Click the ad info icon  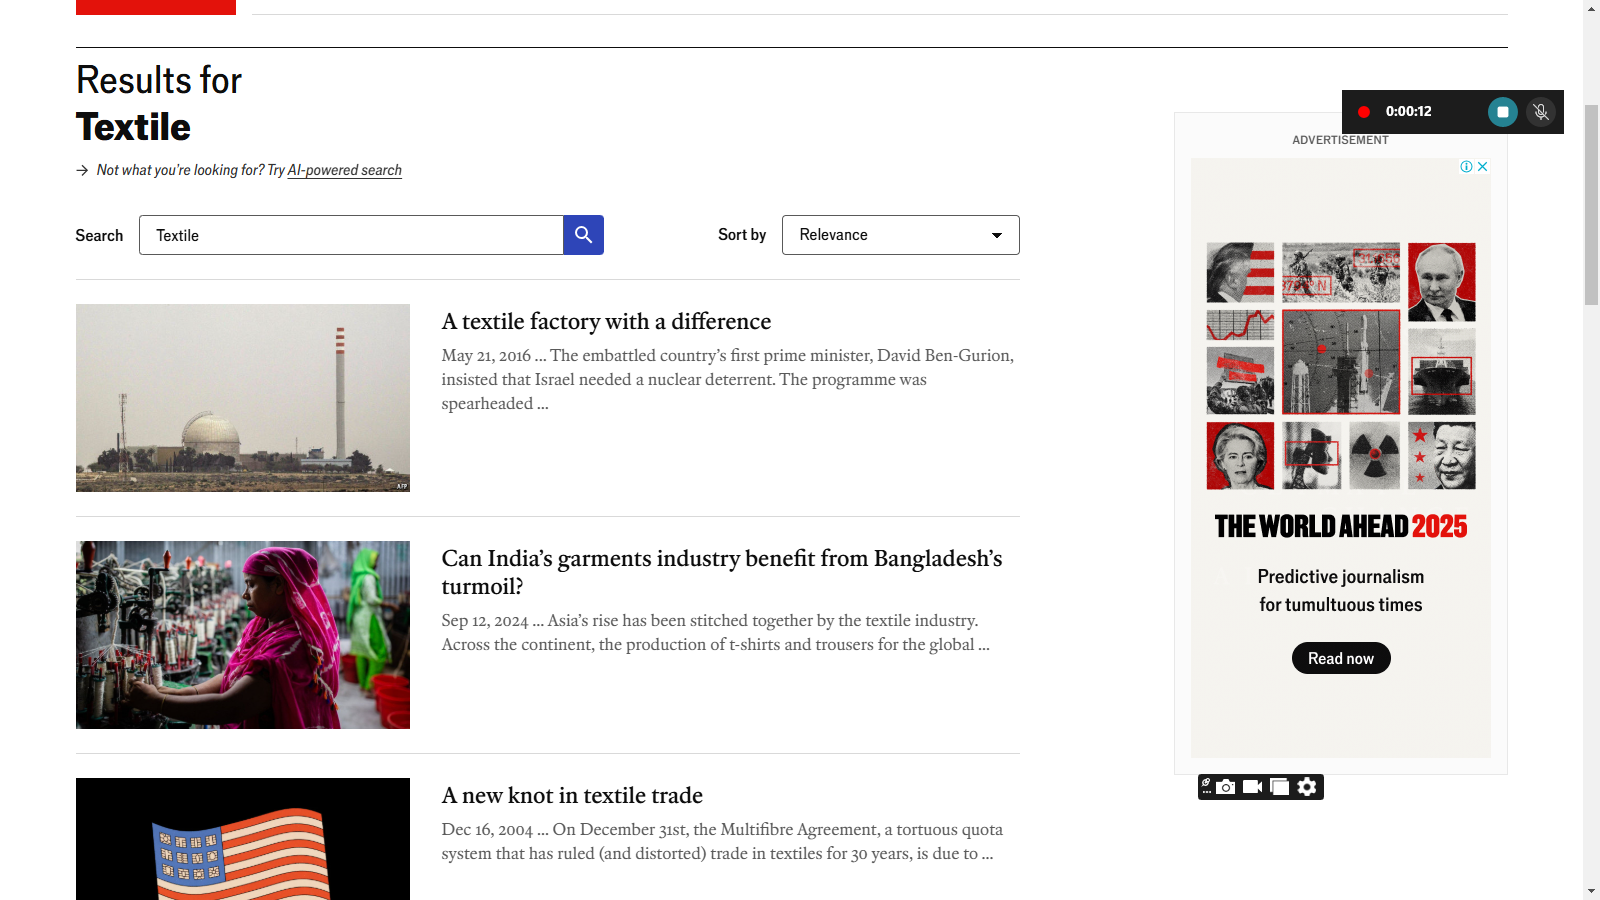(1466, 167)
